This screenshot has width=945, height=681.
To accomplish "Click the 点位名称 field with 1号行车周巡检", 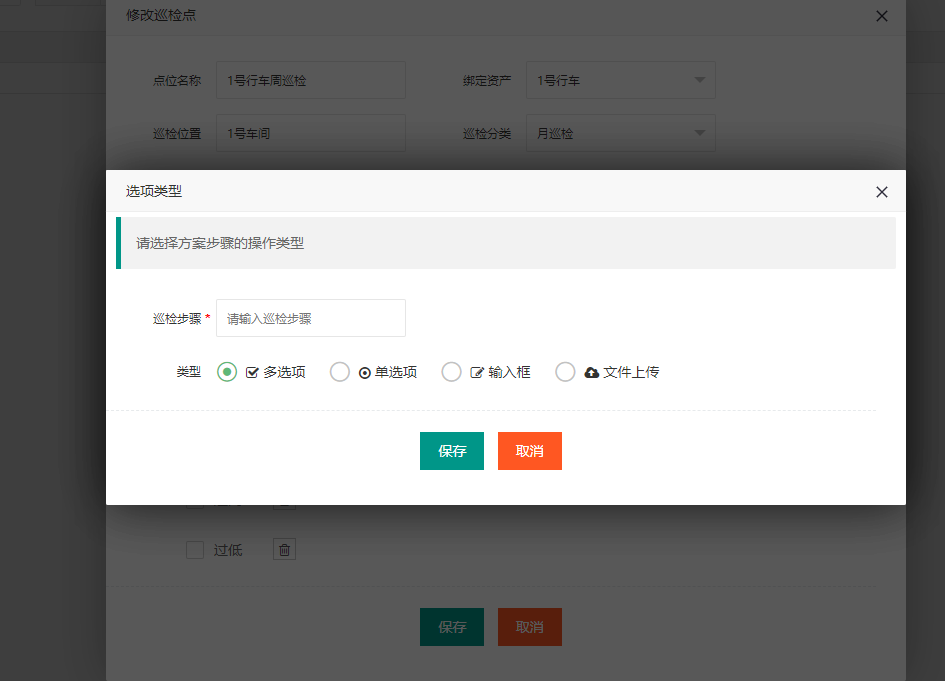I will click(311, 80).
